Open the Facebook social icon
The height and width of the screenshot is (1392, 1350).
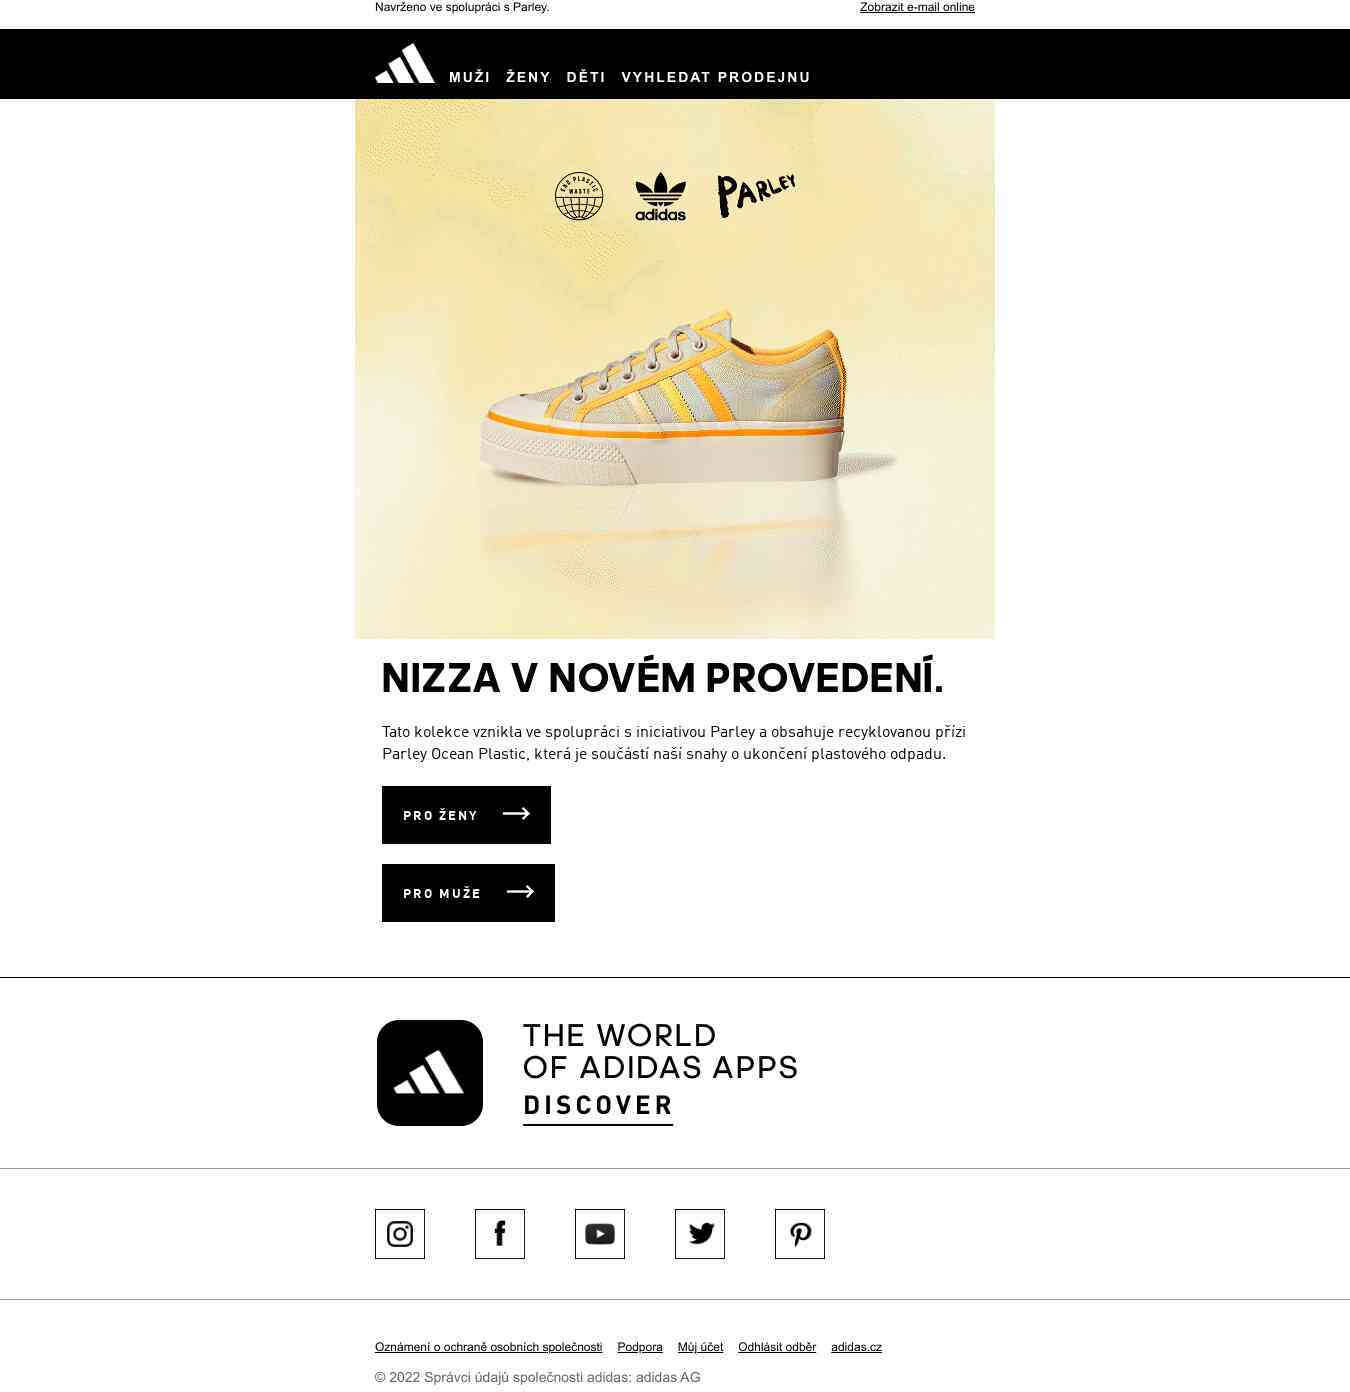point(500,1234)
